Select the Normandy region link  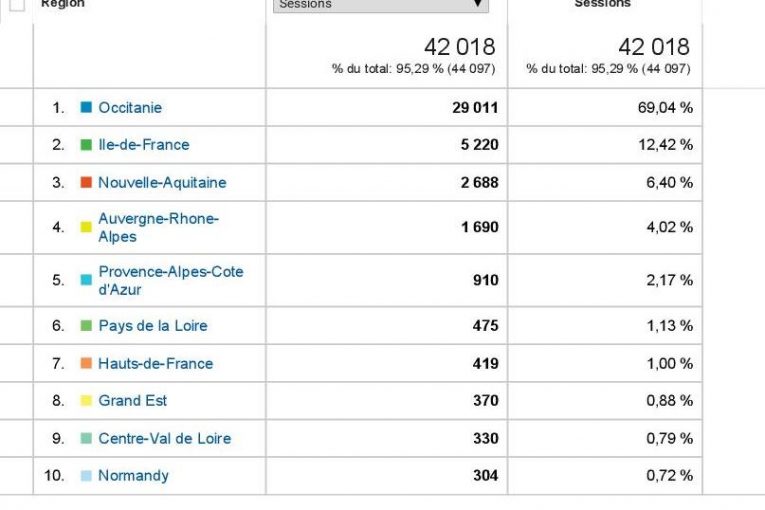pyautogui.click(x=133, y=475)
